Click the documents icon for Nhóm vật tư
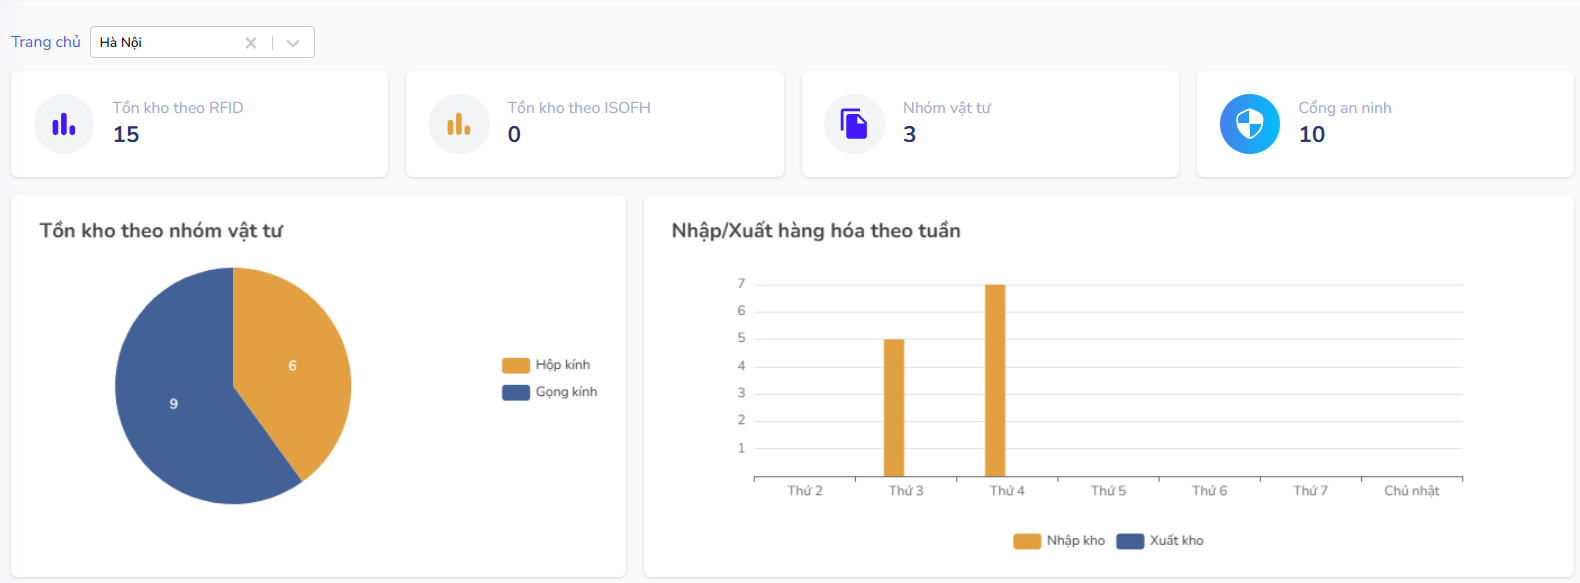 (x=854, y=124)
